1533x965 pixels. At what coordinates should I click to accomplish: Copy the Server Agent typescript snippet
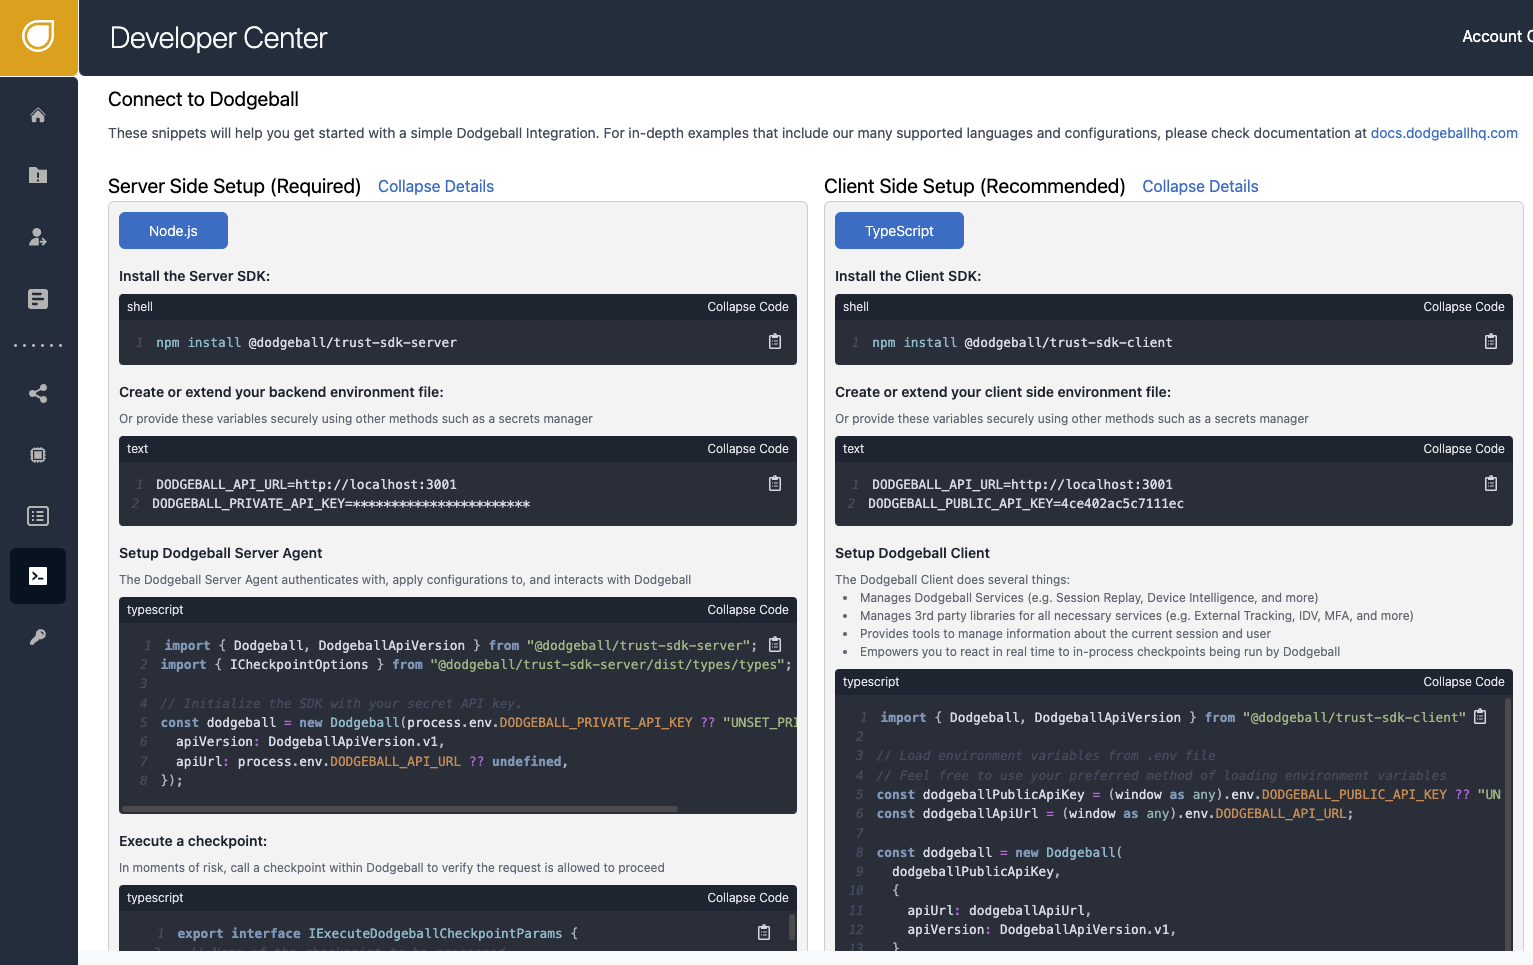[x=775, y=645]
